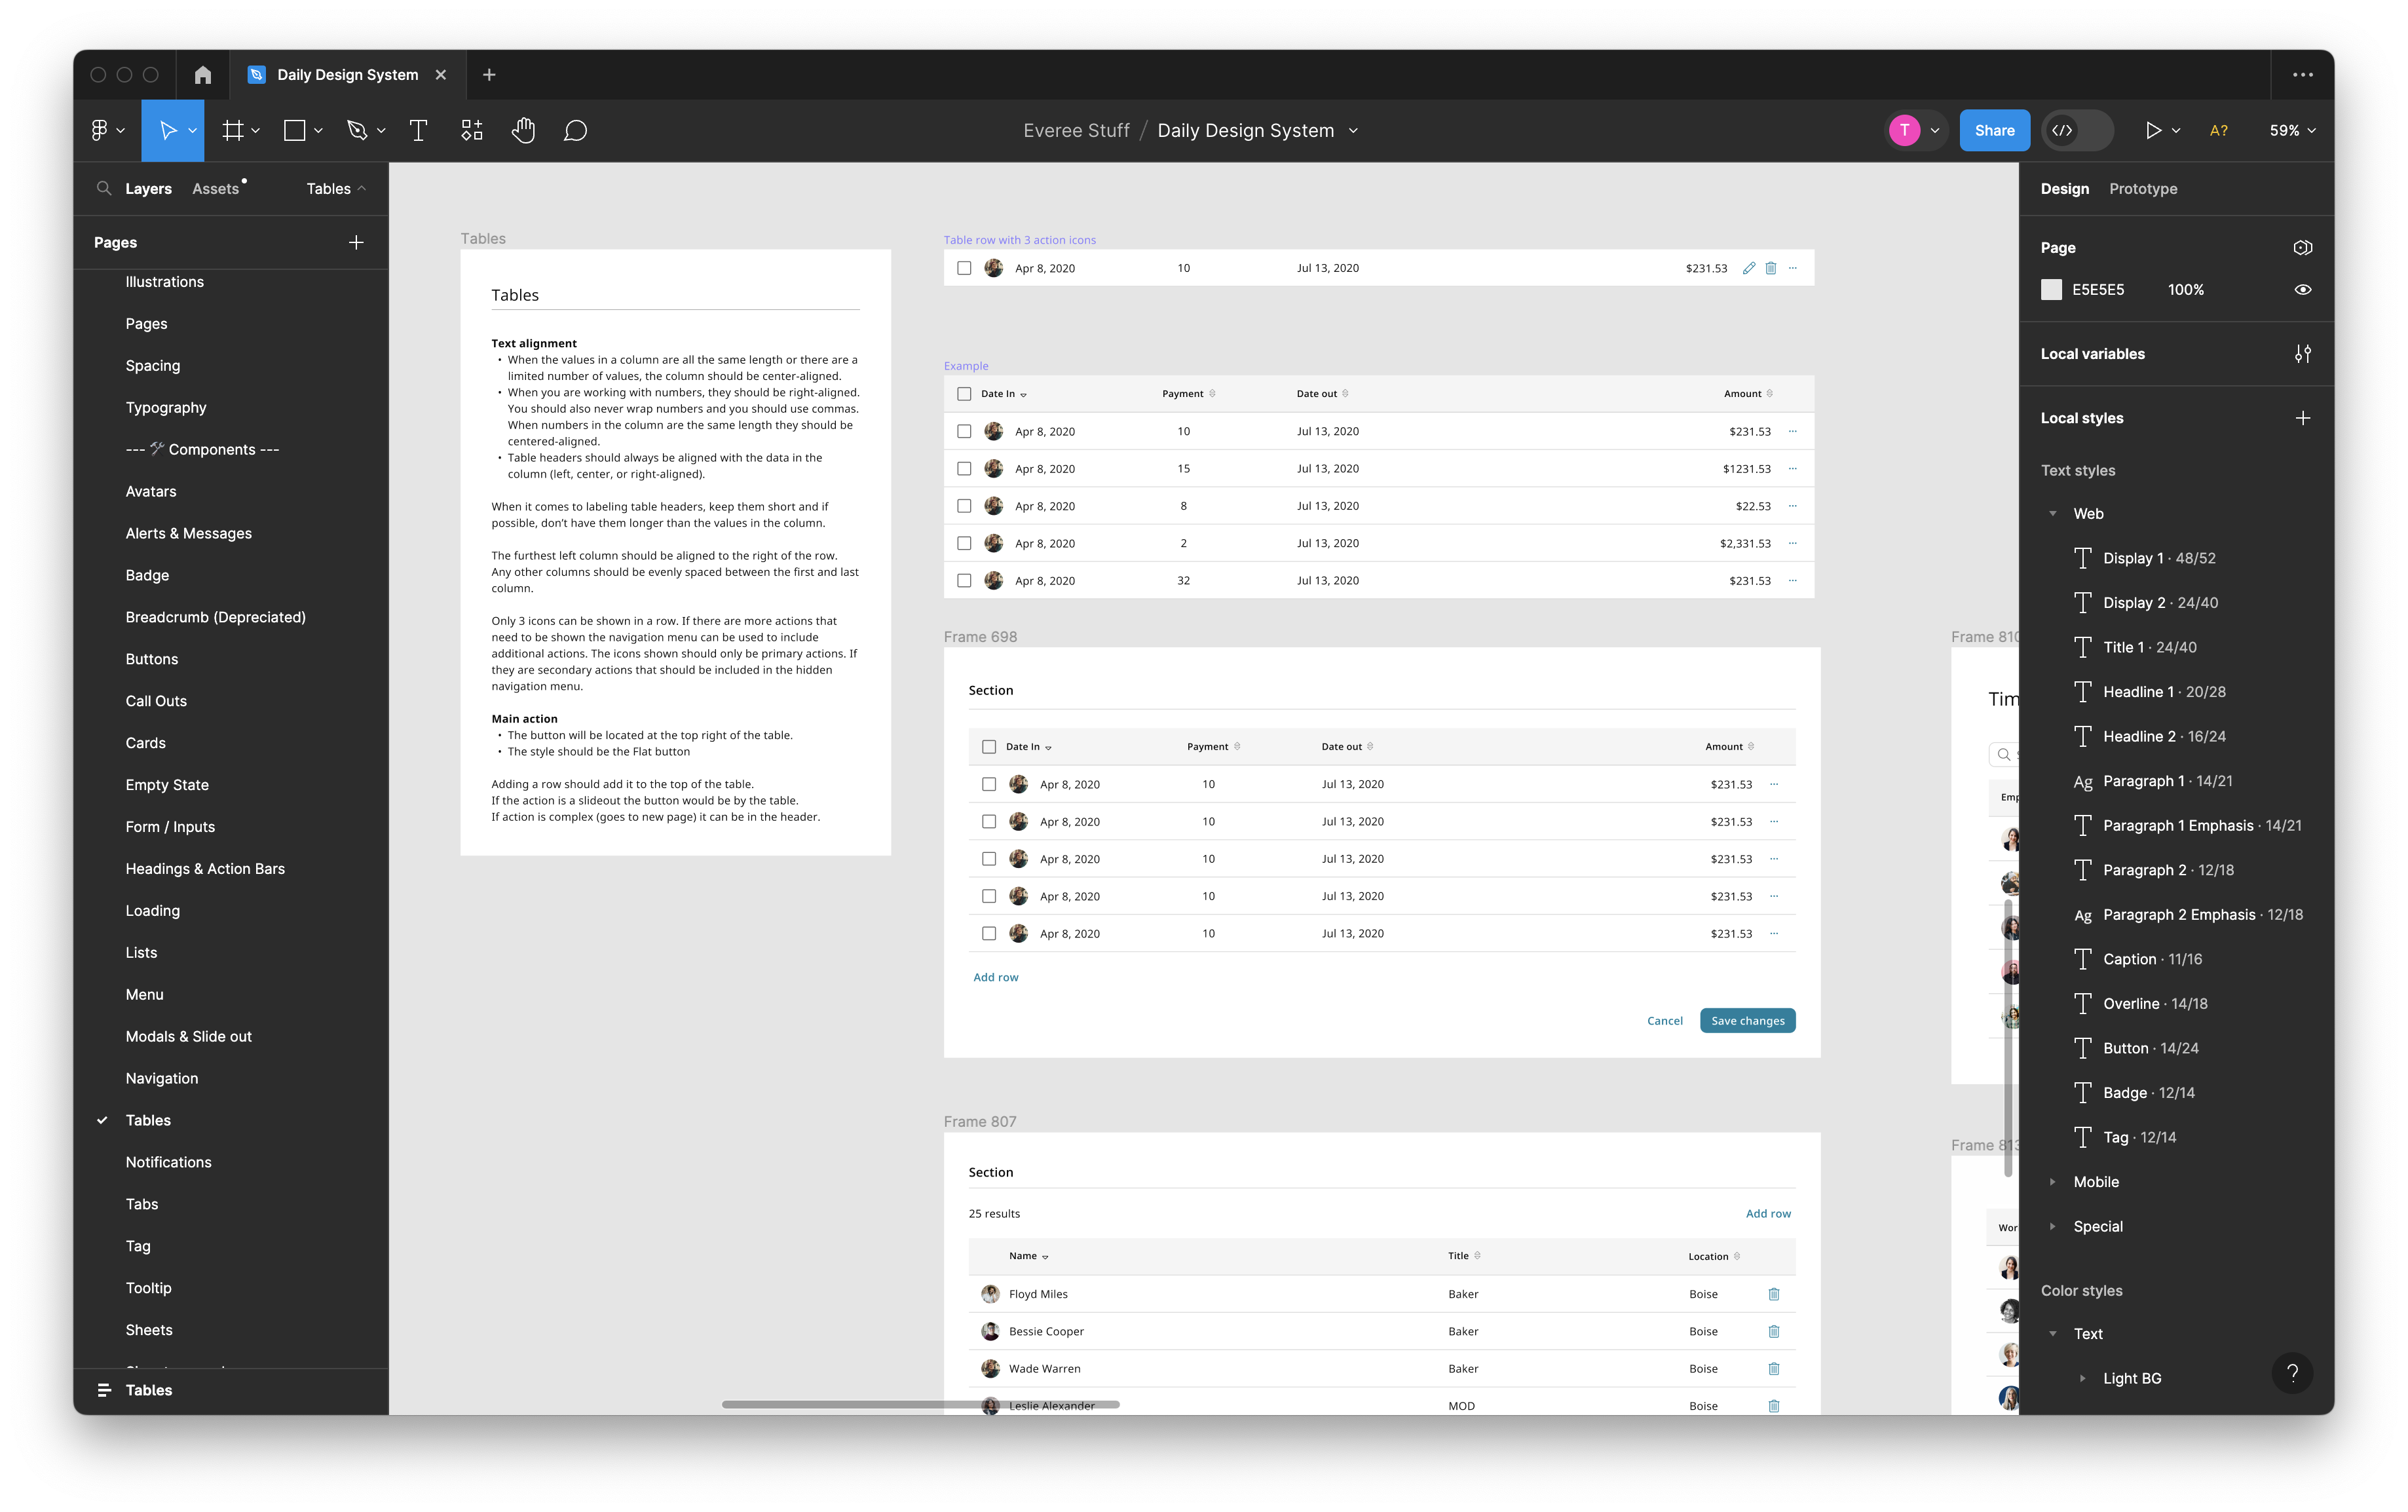
Task: Present the prototype with play icon
Action: click(x=2153, y=130)
